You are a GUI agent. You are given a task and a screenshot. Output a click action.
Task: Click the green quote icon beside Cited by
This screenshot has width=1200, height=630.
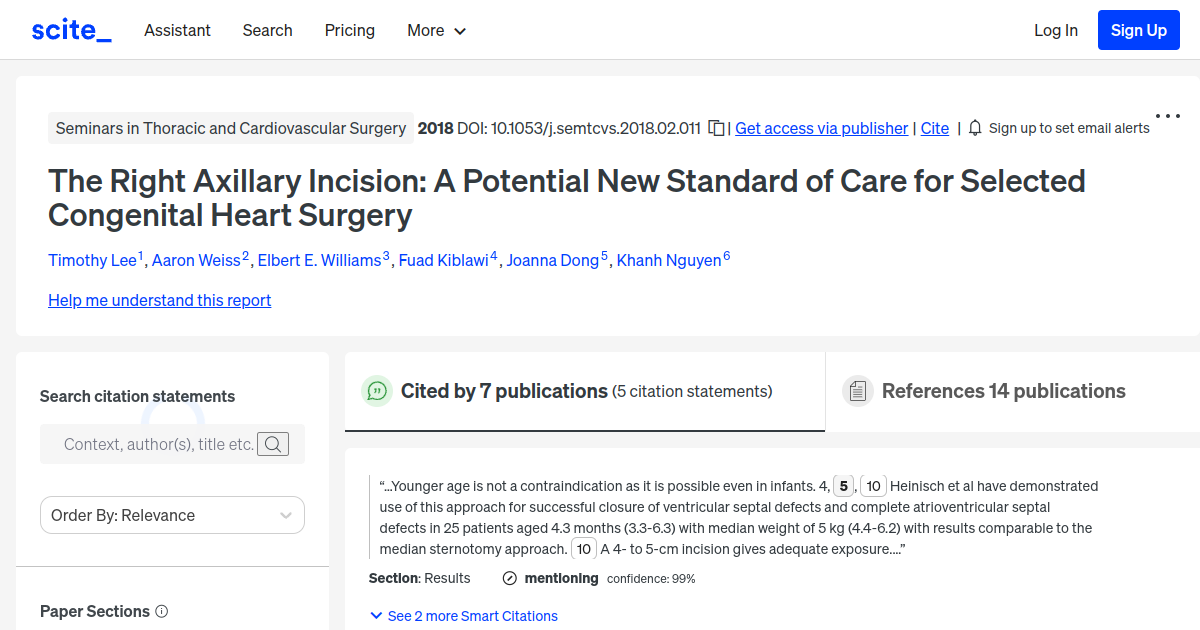(377, 391)
